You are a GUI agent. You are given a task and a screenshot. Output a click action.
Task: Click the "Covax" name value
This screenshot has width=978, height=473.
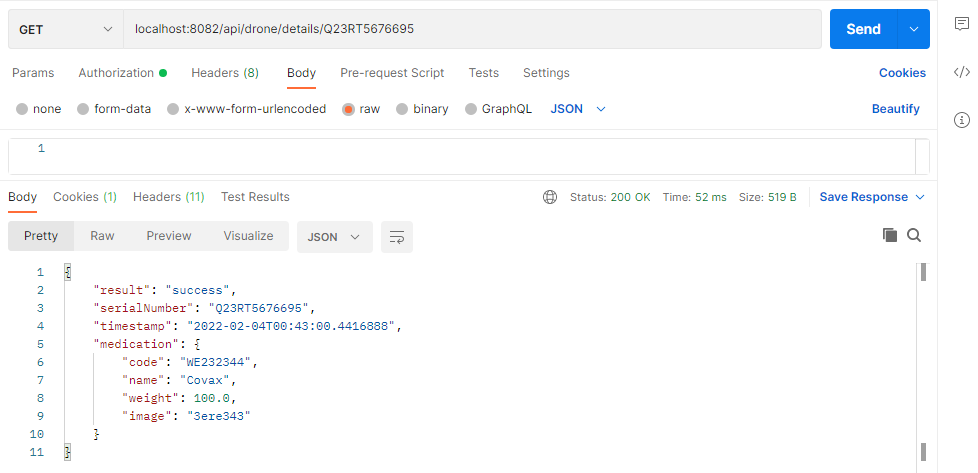[x=205, y=380]
